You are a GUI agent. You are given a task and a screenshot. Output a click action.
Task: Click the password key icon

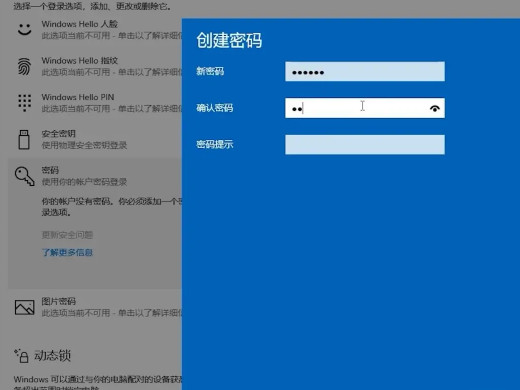[x=25, y=176]
